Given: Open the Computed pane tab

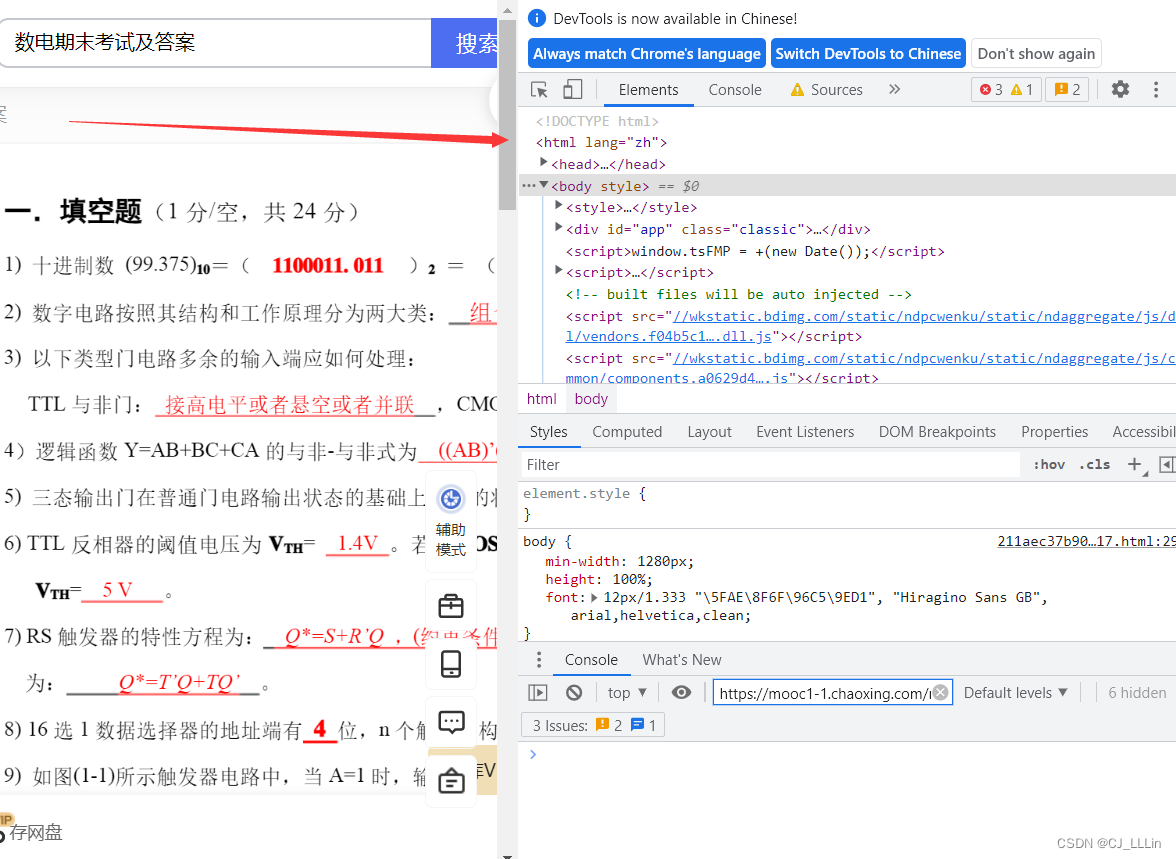Looking at the screenshot, I should (627, 431).
